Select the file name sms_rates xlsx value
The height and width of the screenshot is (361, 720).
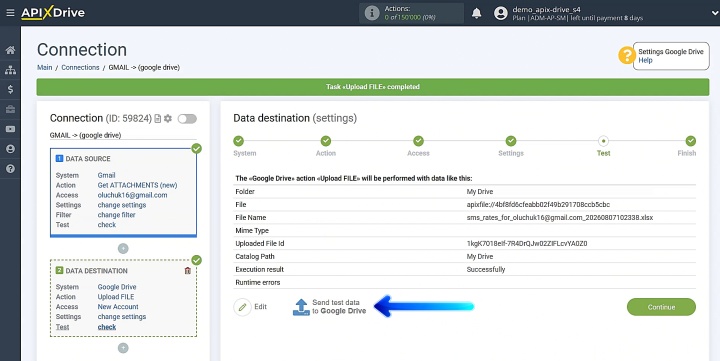[560, 218]
